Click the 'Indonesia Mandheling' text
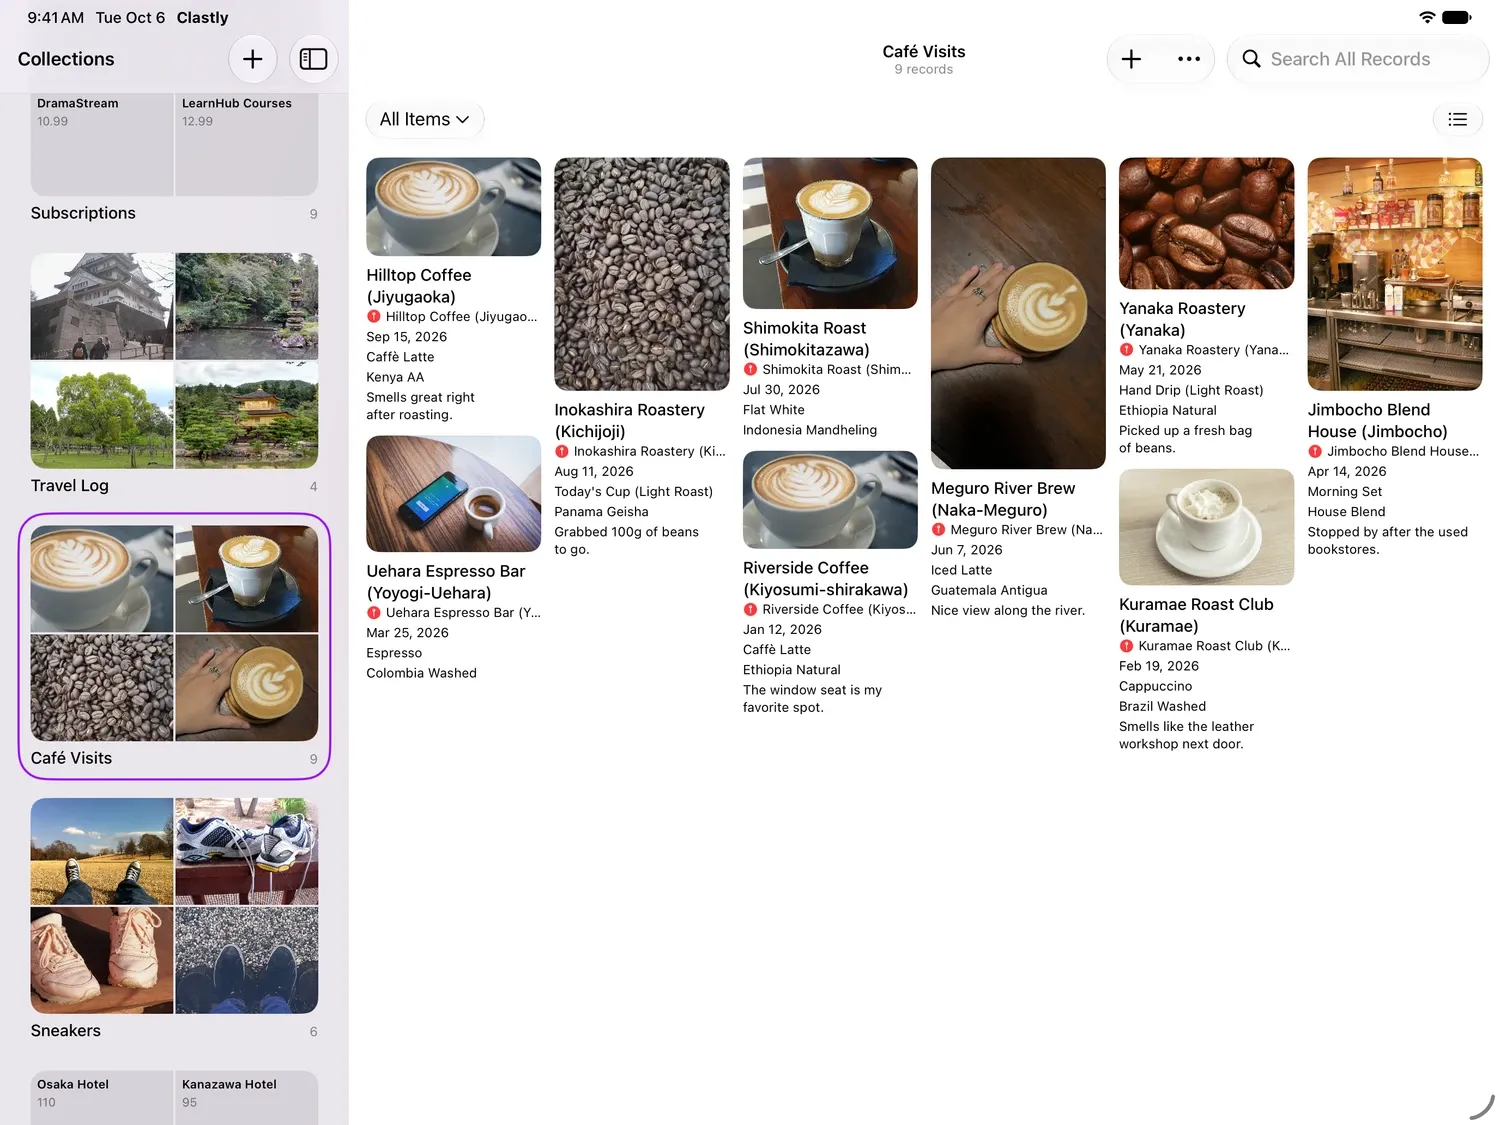Viewport: 1500px width, 1125px height. pyautogui.click(x=810, y=430)
